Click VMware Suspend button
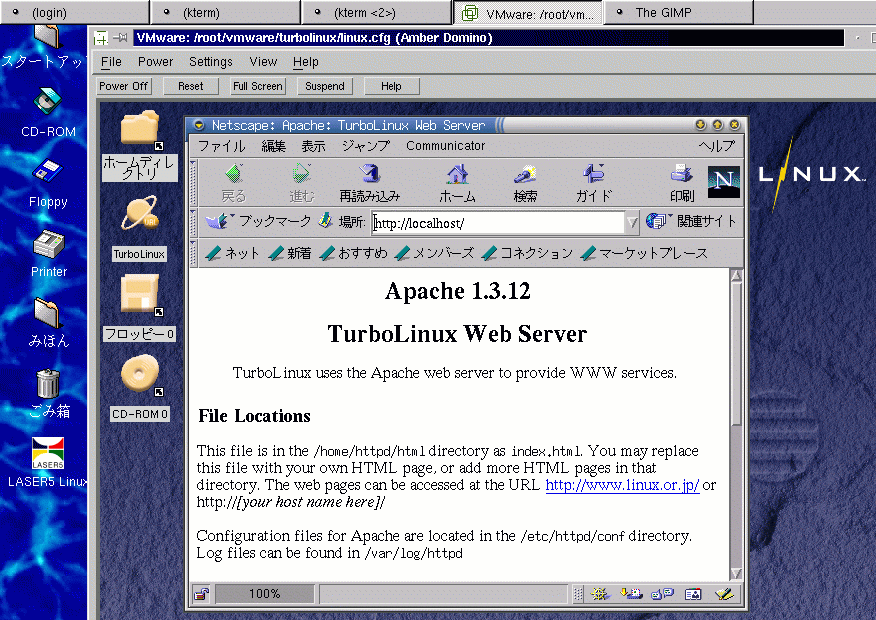 [325, 86]
